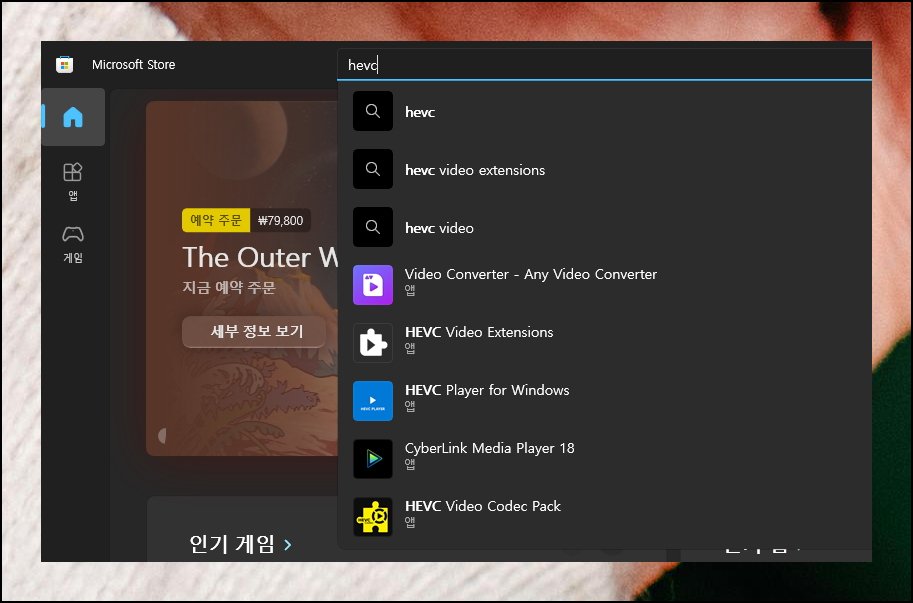Click the 지금 예약 주문 subtitle text
Image resolution: width=913 pixels, height=603 pixels.
229,288
